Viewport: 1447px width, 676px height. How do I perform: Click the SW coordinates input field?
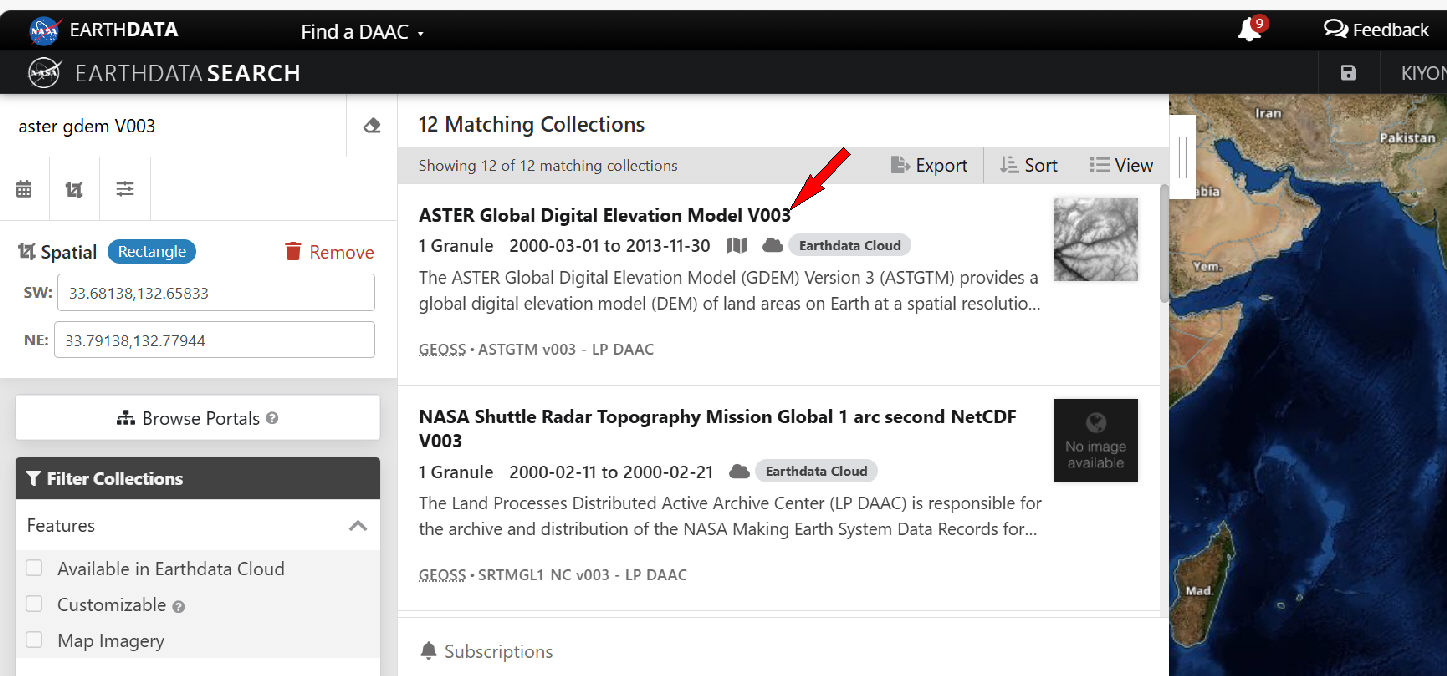[x=215, y=294]
